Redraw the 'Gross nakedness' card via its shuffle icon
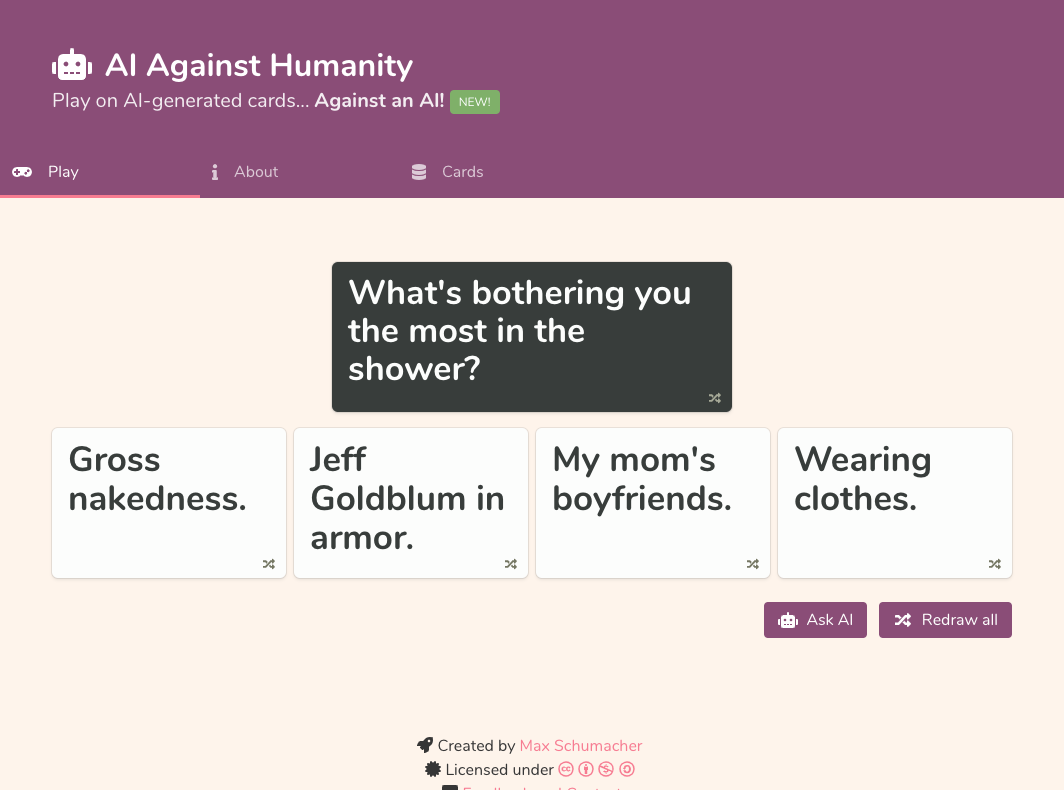The image size is (1064, 790). [x=269, y=564]
